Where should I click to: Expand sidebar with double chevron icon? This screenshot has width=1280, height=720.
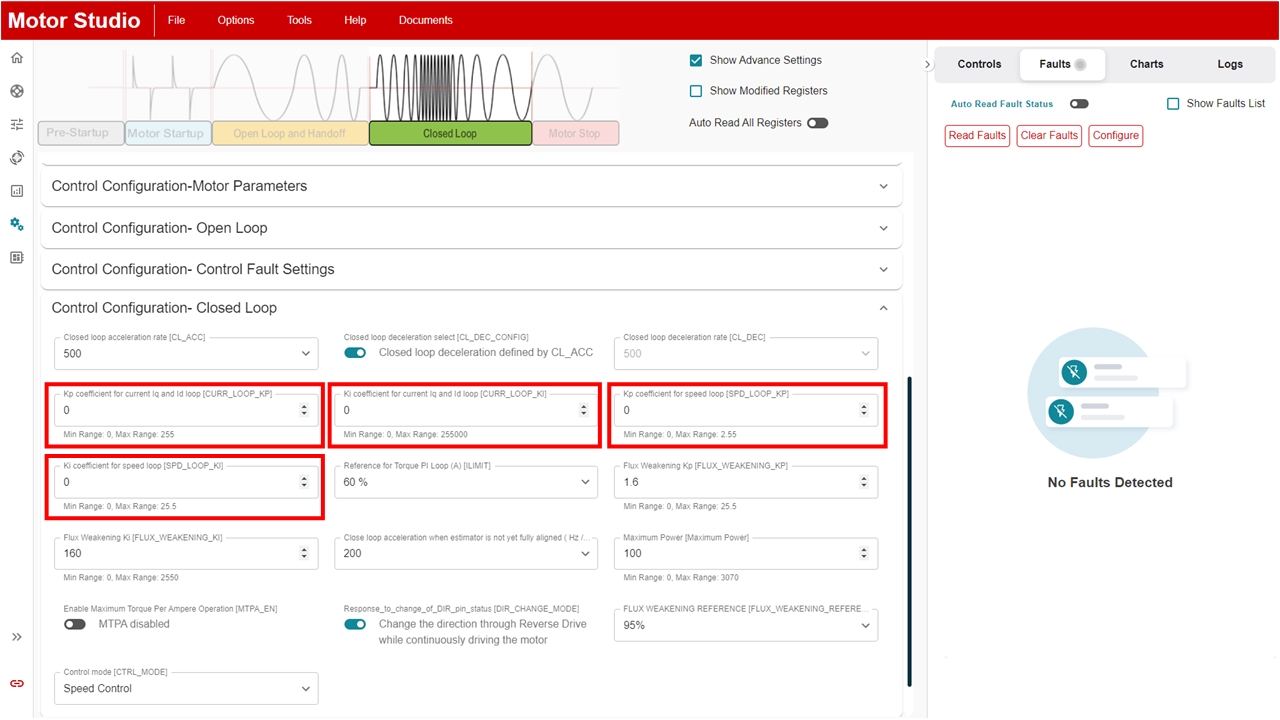coord(17,637)
